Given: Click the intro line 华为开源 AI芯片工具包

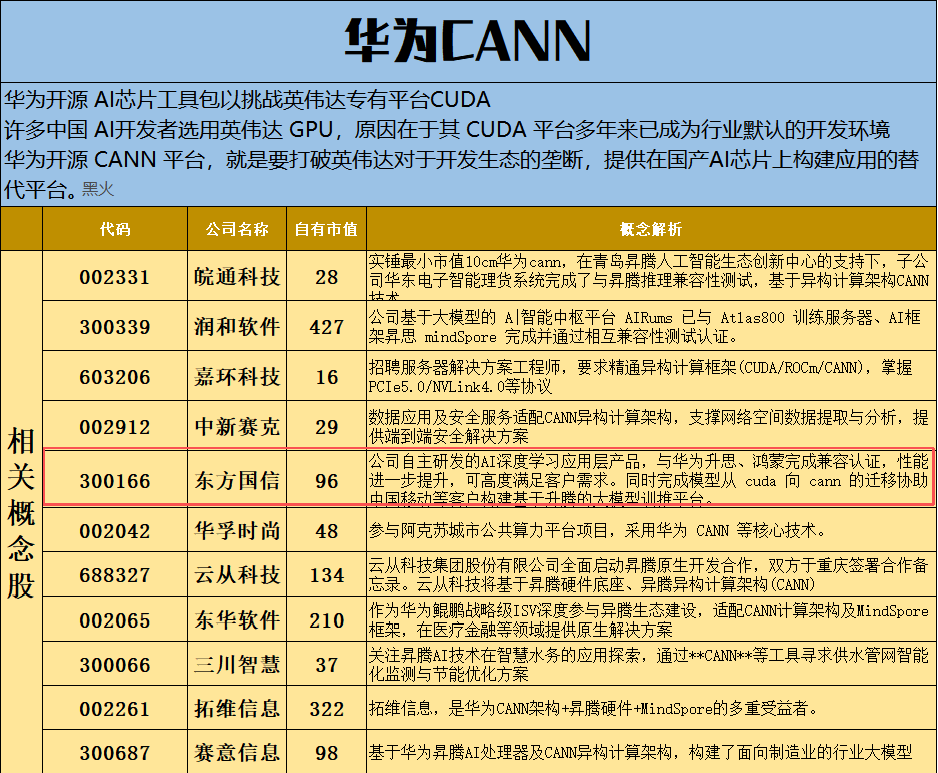Looking at the screenshot, I should click(x=248, y=99).
